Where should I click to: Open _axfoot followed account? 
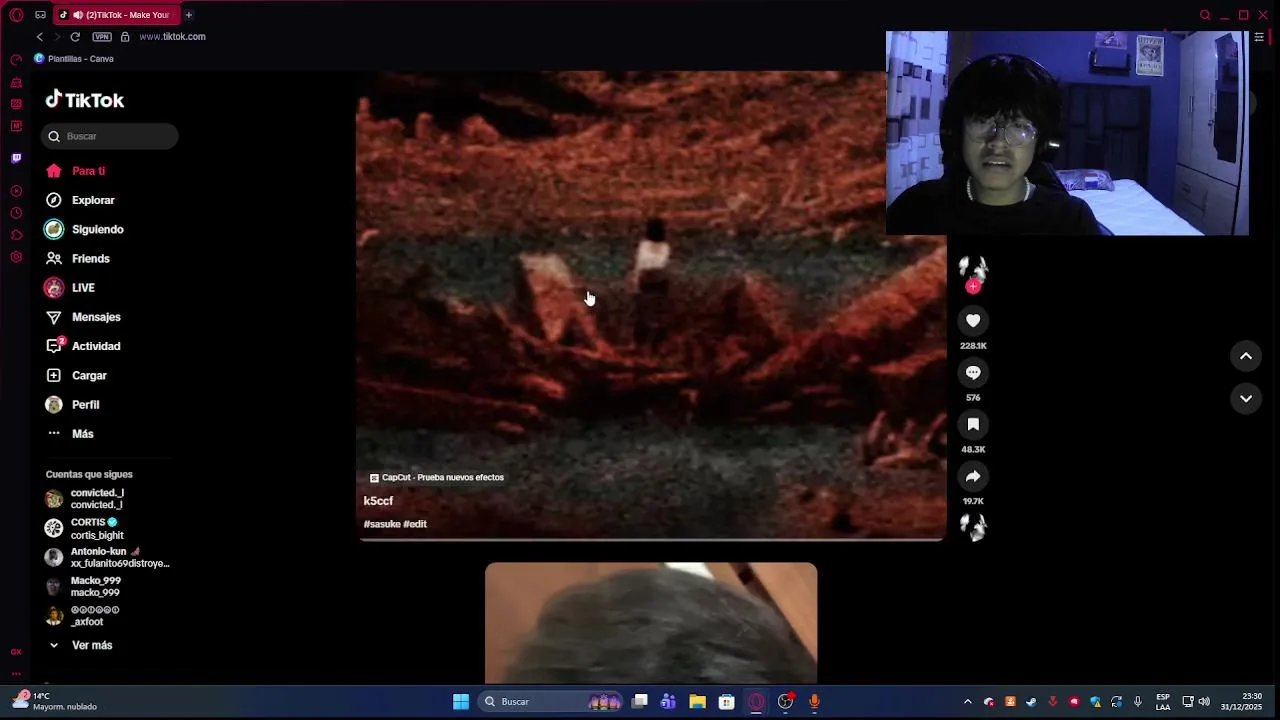point(83,615)
